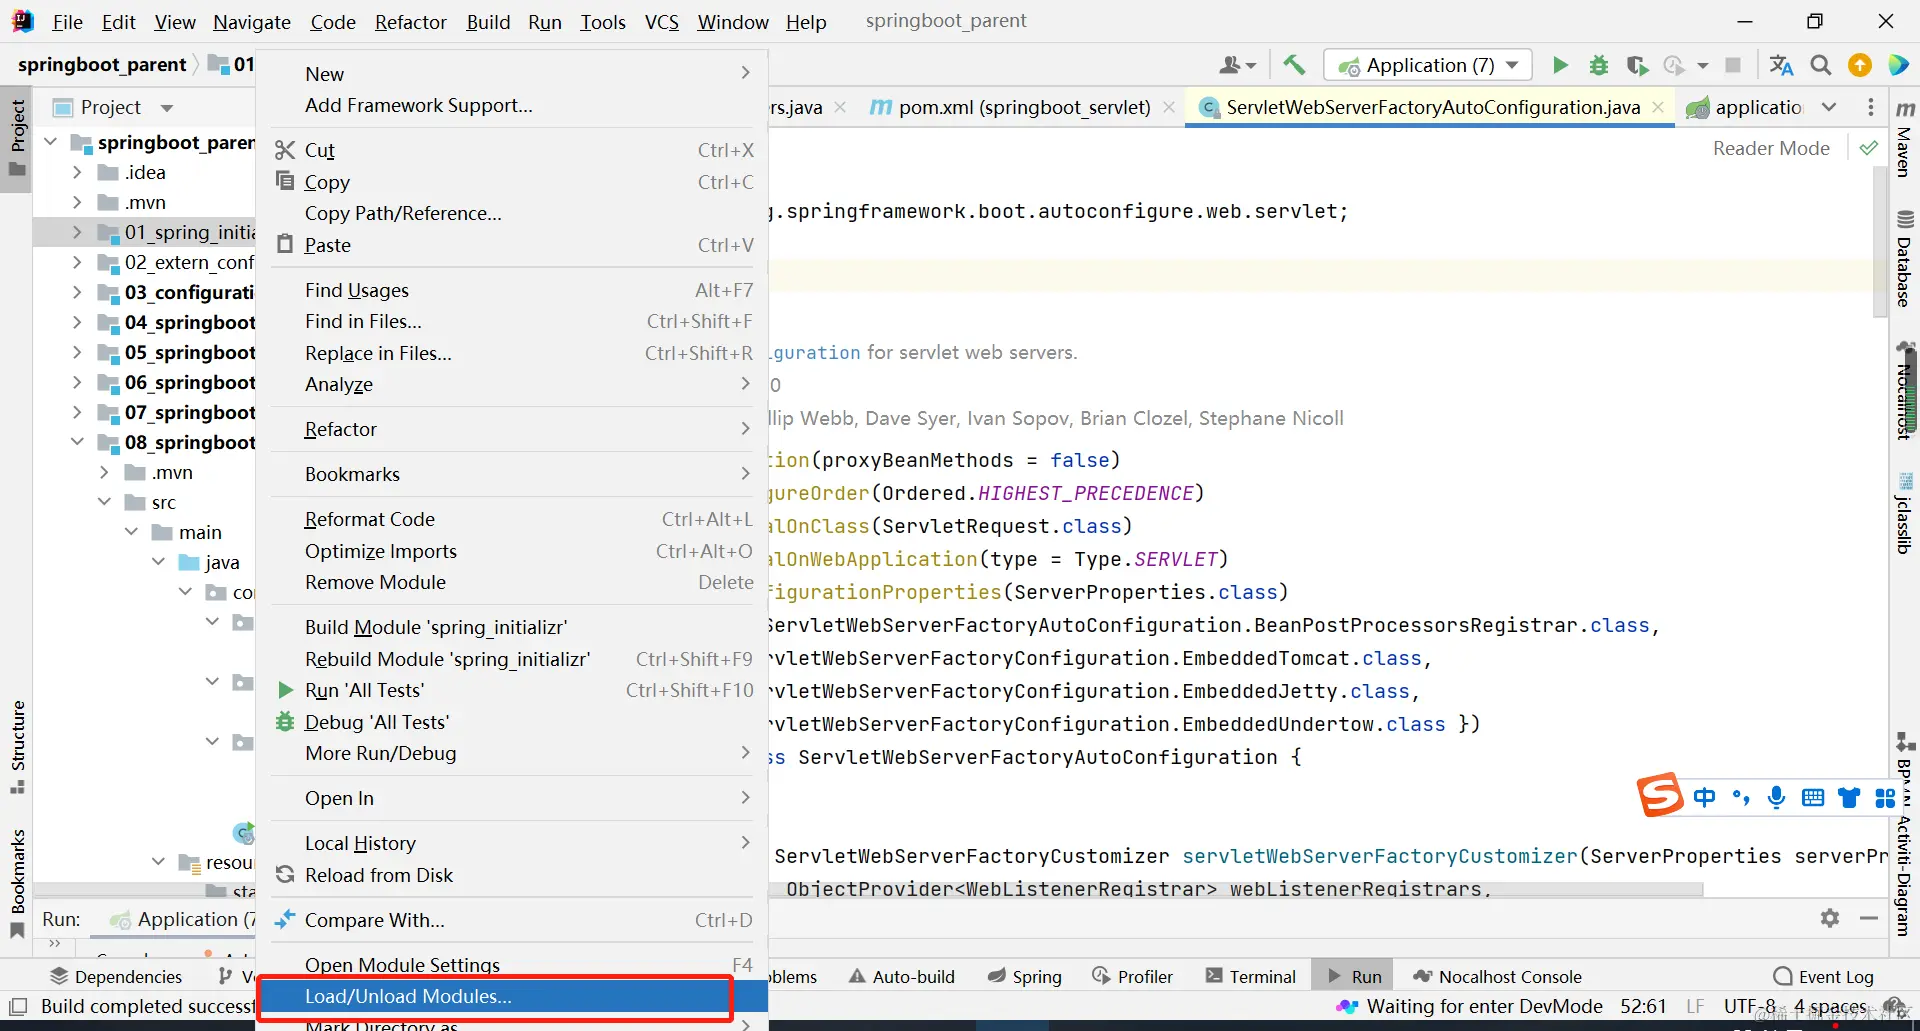Click Reload from Disk refresh icon

[x=285, y=875]
